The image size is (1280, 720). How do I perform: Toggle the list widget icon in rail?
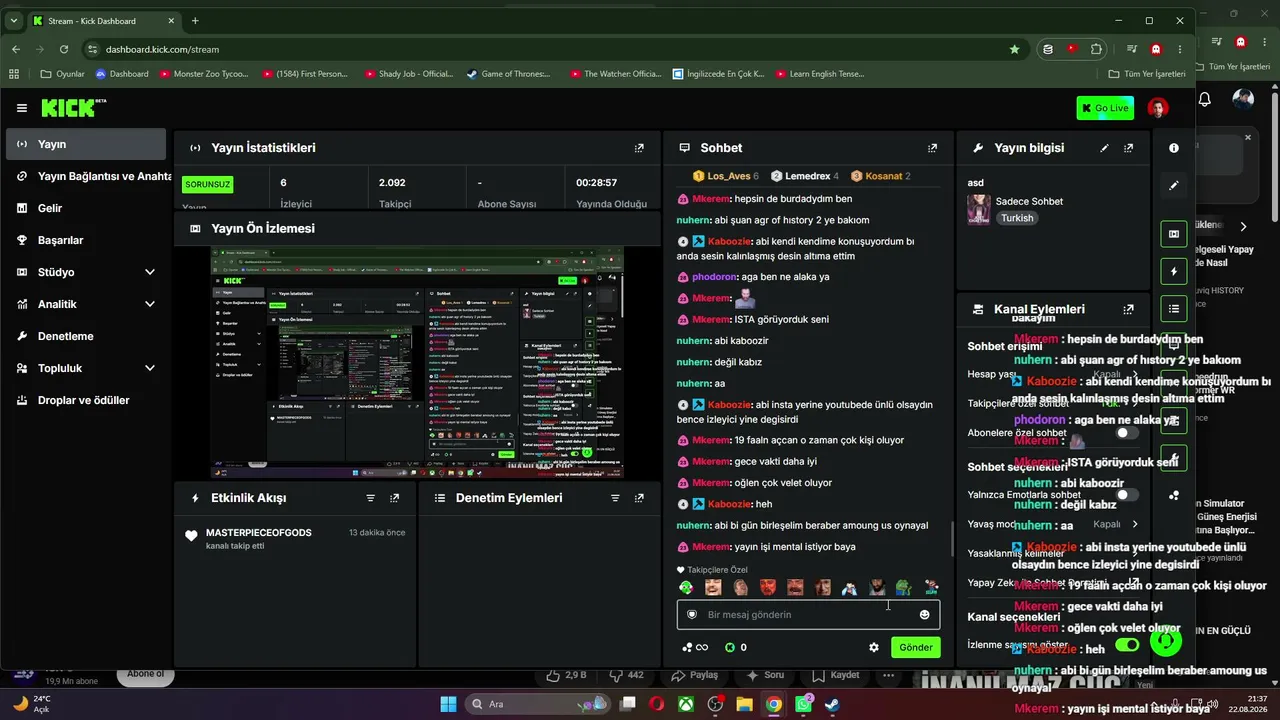(1174, 308)
